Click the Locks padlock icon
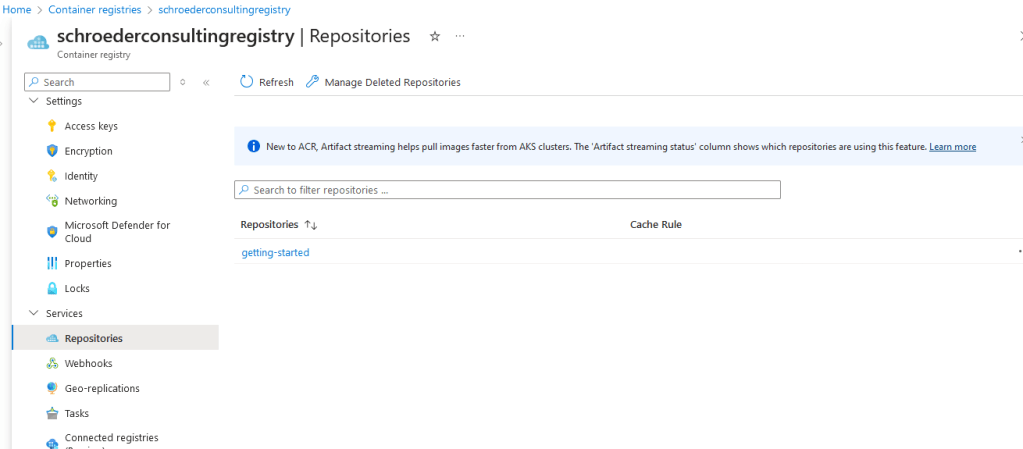Screen dimensions: 1023x449 coord(52,289)
